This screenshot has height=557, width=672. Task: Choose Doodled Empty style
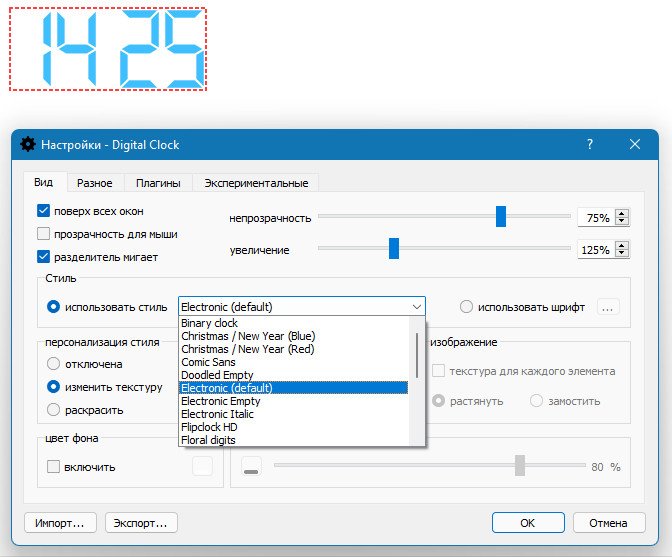(294, 375)
